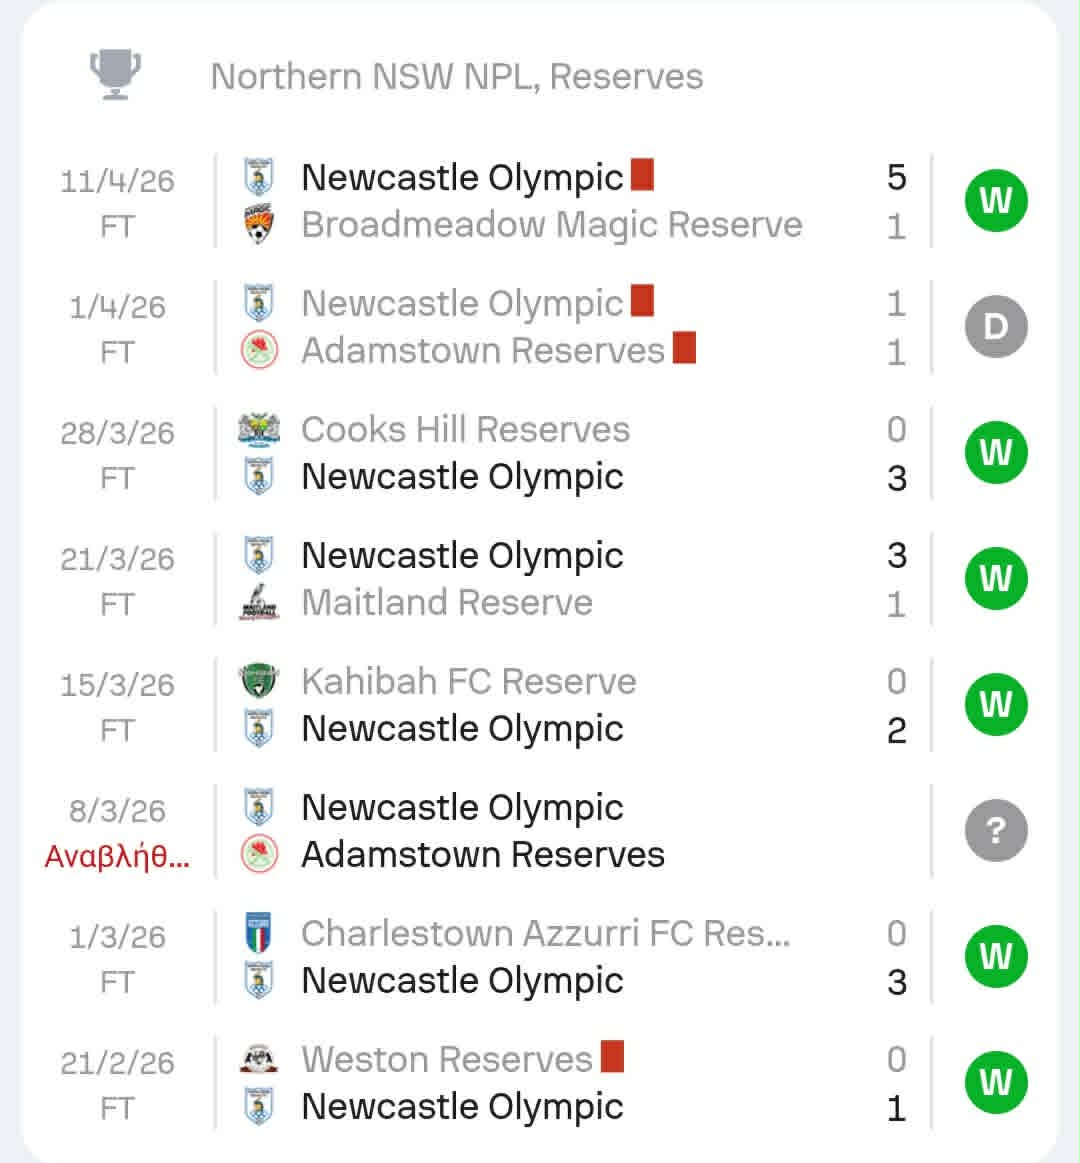
Task: Click the Weston Reserves team logo
Action: 259,1059
